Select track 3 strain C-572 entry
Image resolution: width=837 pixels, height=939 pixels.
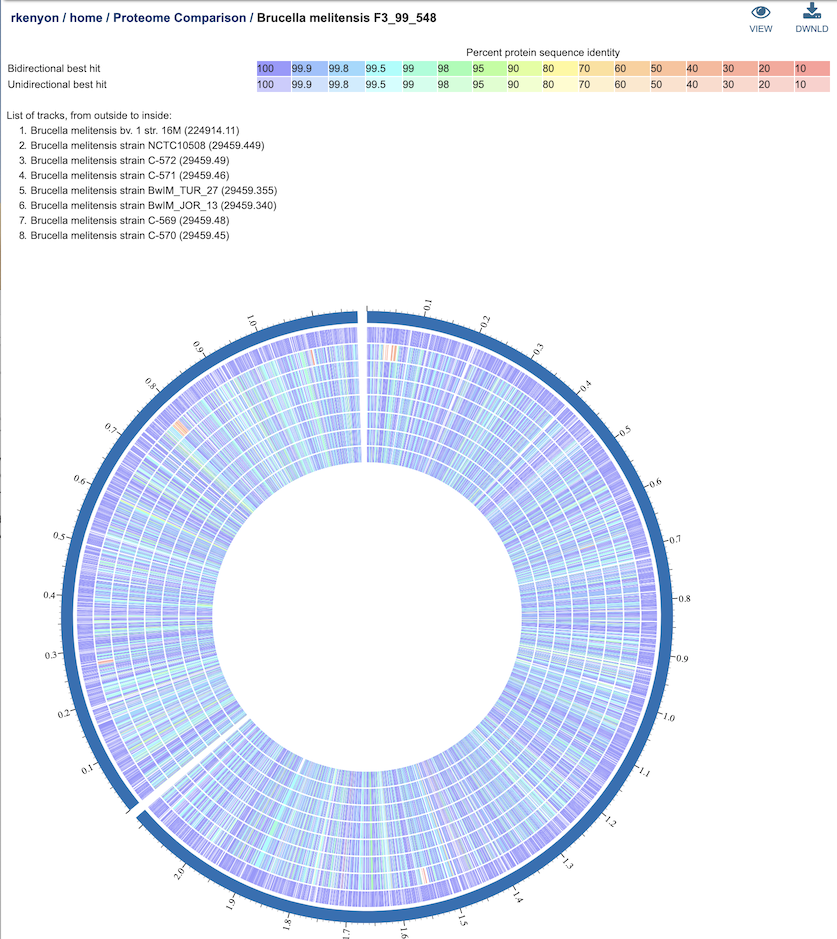[130, 160]
